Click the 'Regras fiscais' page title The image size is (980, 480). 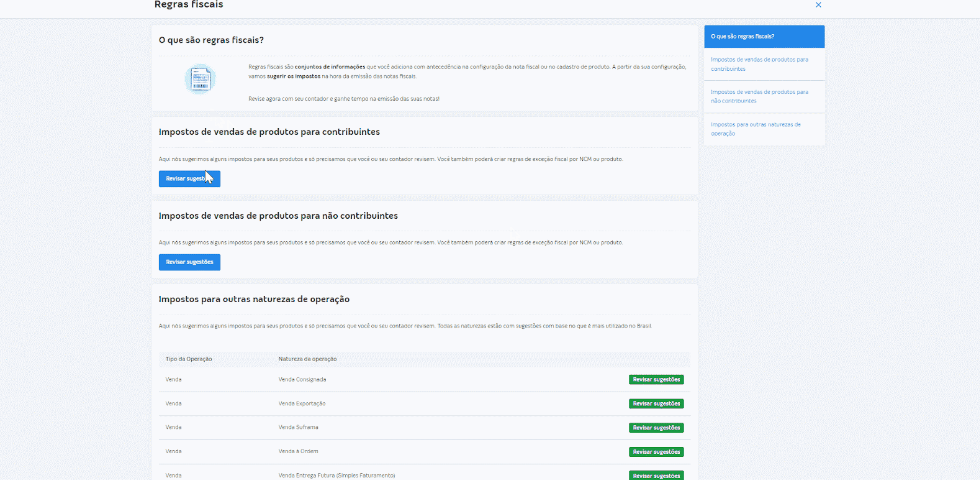[189, 5]
